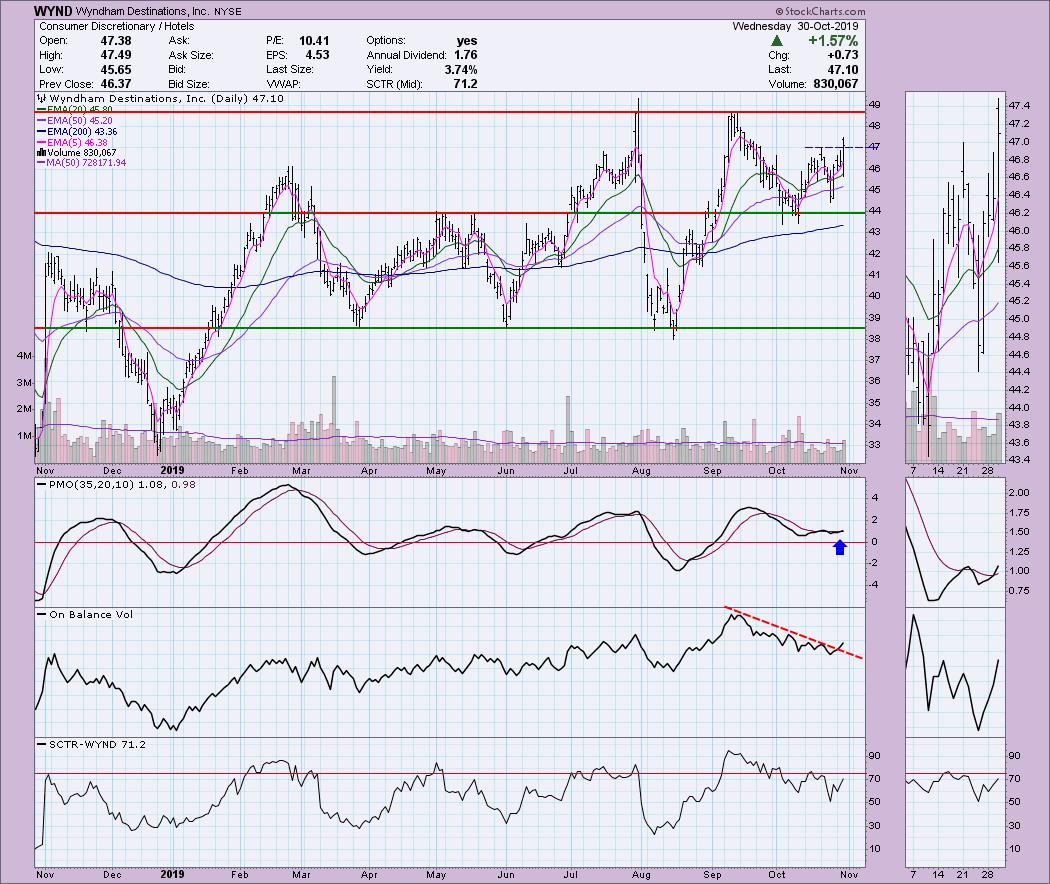Click the red dashed OBV trendline

coord(794,633)
